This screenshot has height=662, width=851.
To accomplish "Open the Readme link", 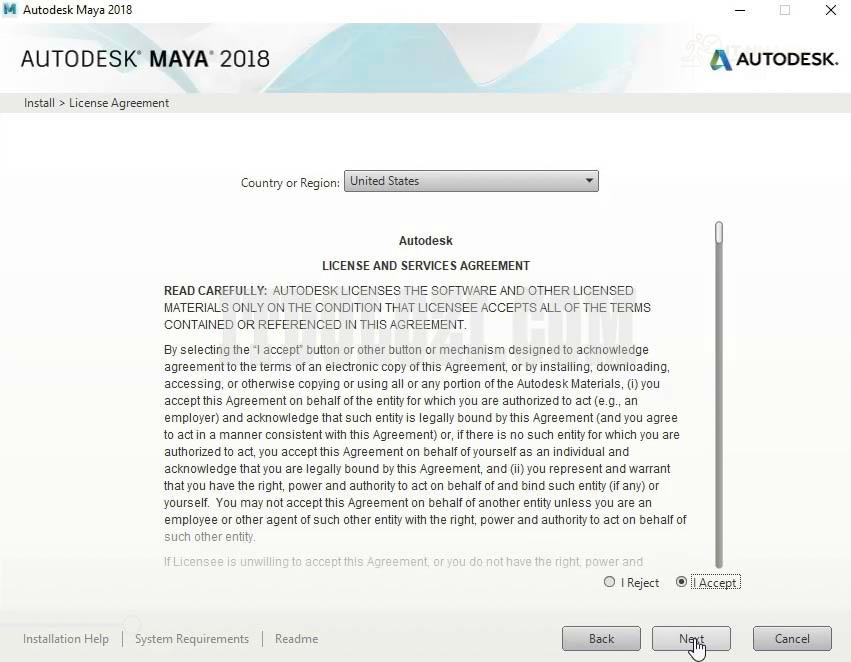I will point(296,639).
